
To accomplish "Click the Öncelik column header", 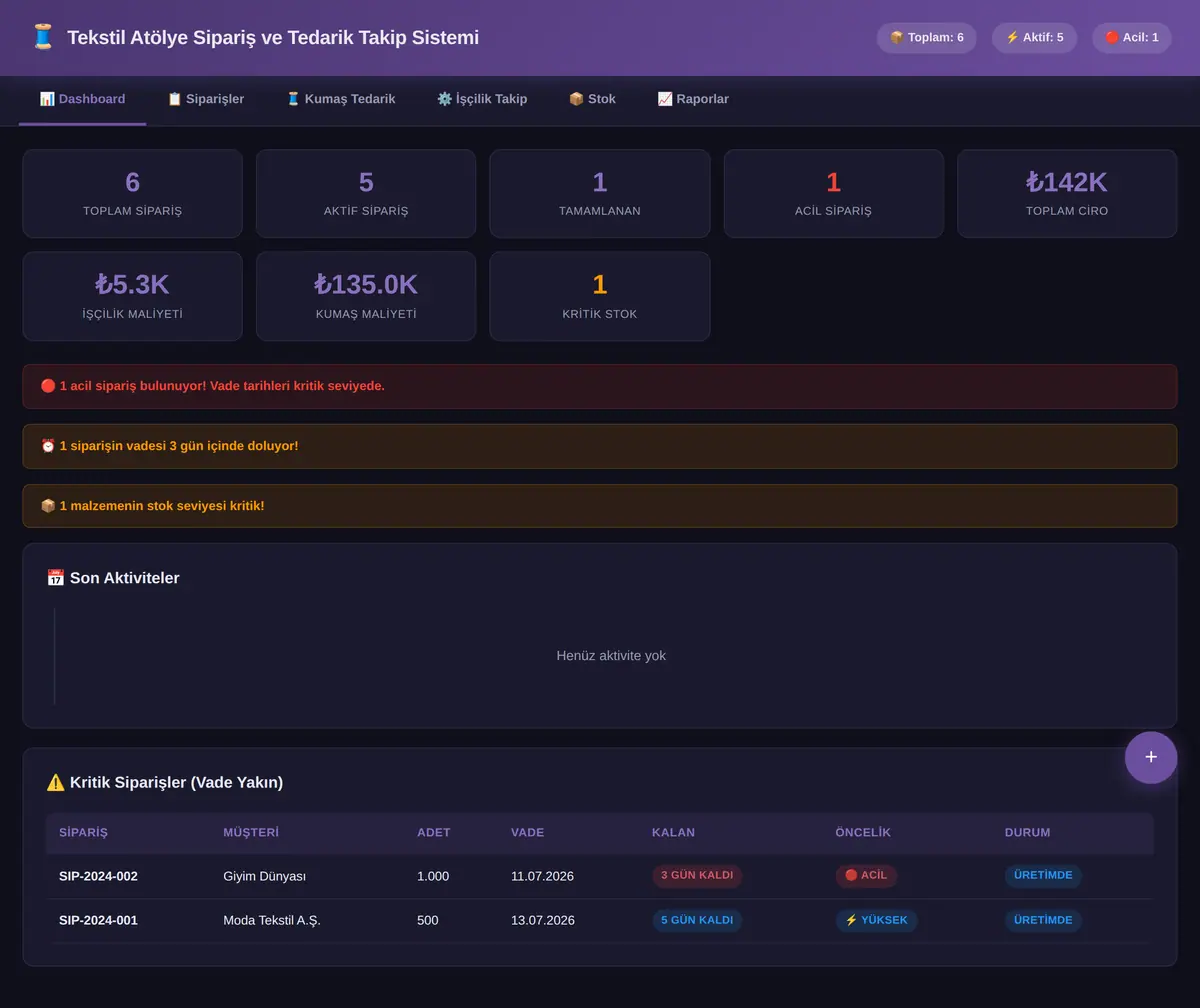I will (x=863, y=833).
